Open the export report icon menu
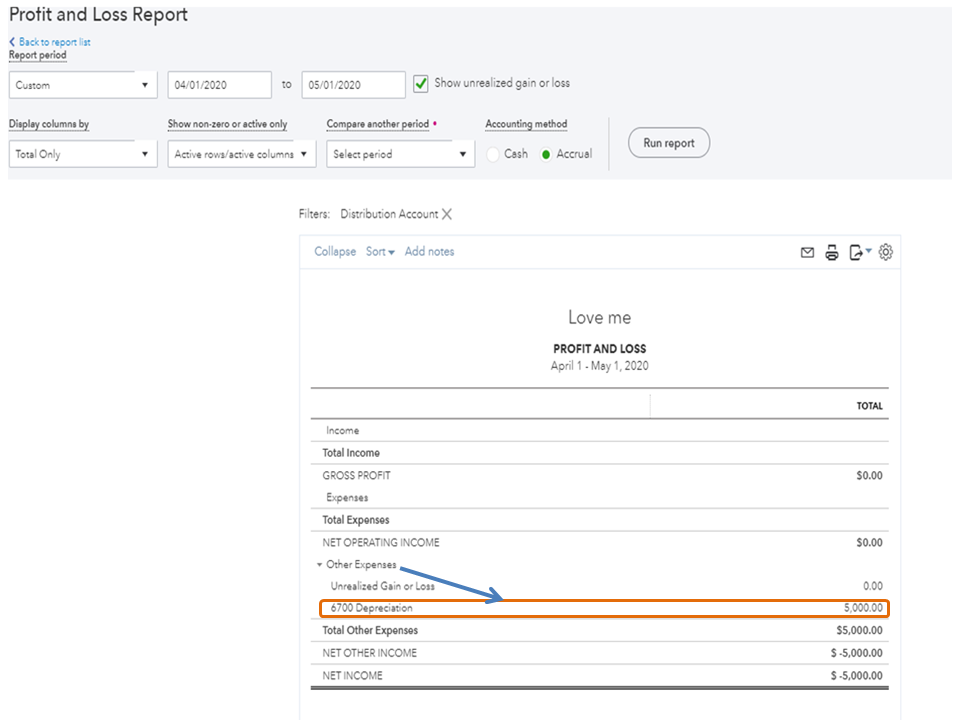This screenshot has width=960, height=720. coord(859,253)
